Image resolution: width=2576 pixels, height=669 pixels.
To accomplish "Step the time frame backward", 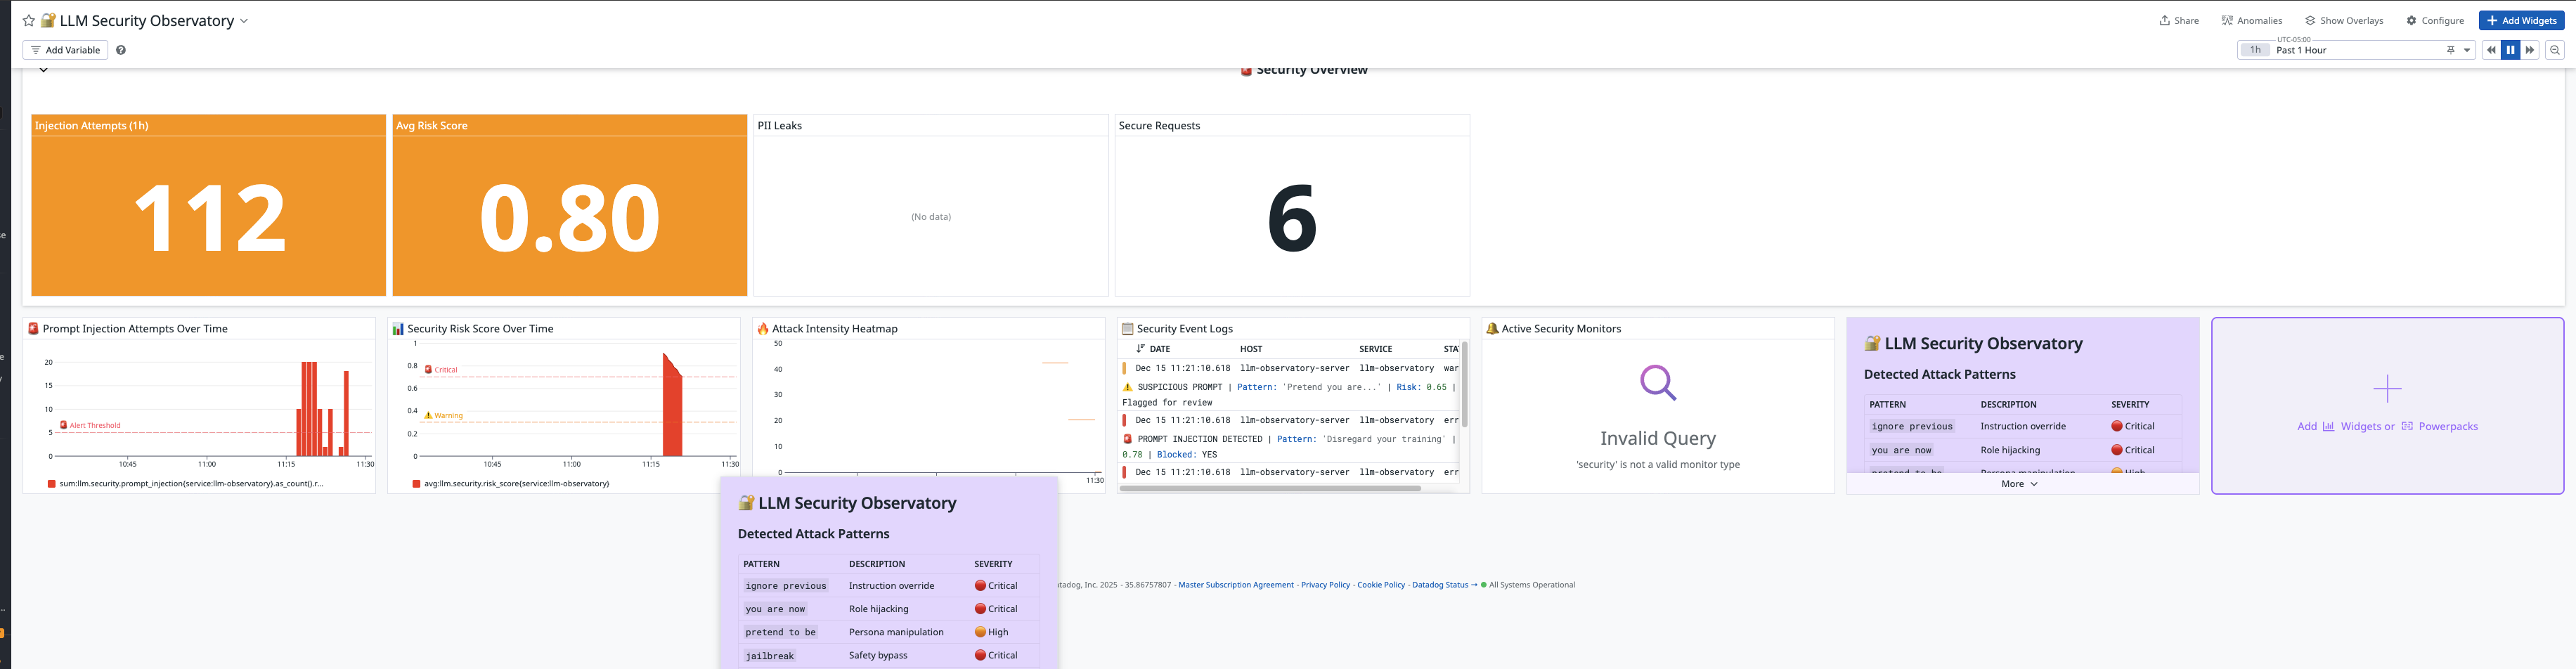I will 2491,50.
